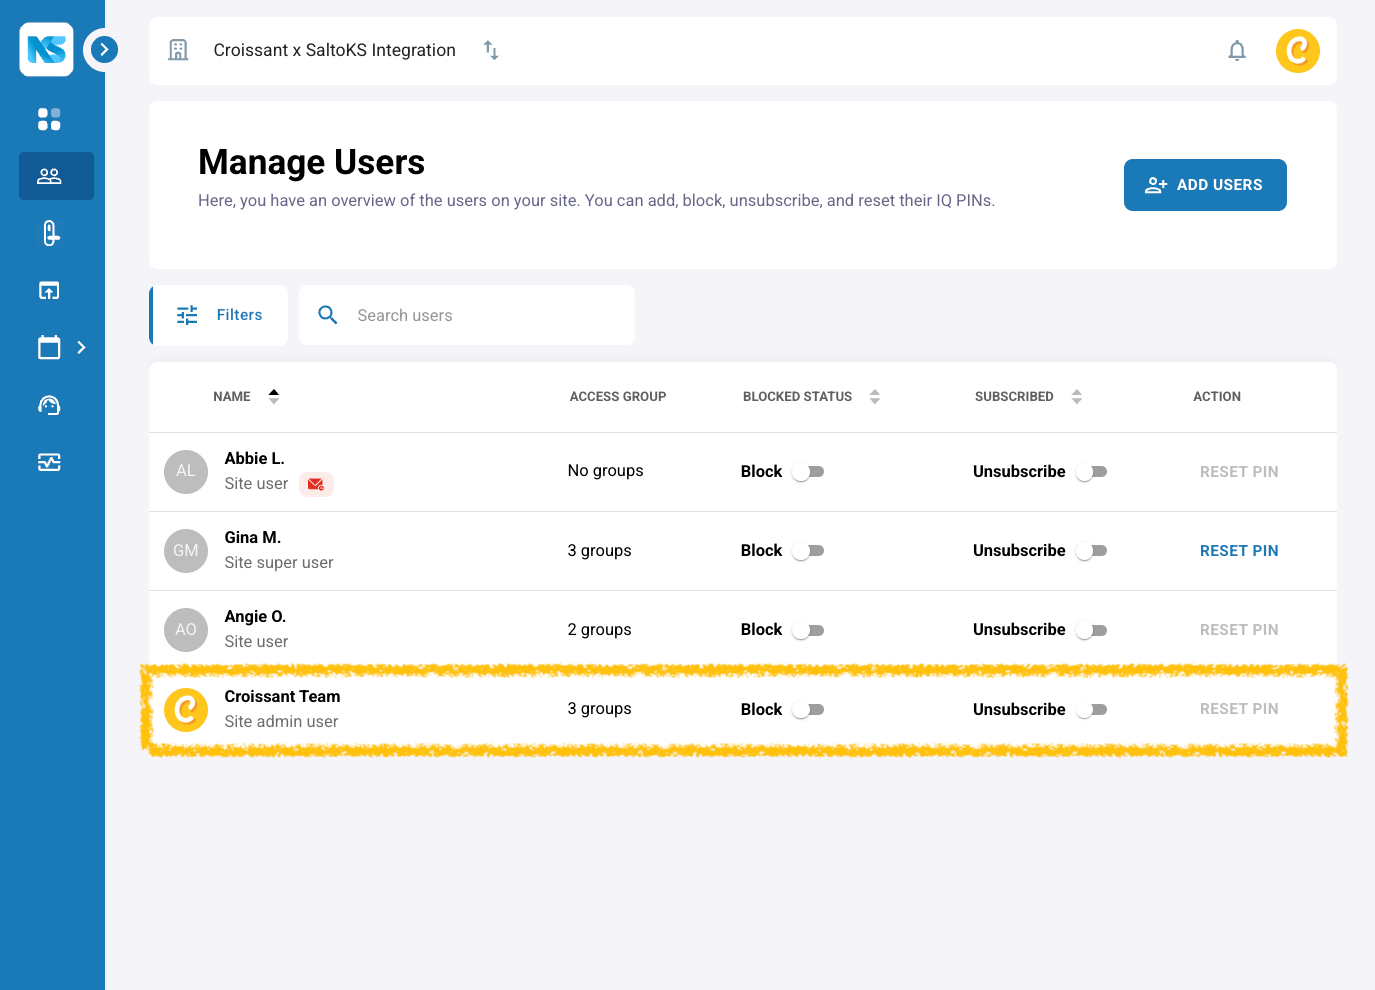Open the dashboard grid icon in sidebar
Image resolution: width=1375 pixels, height=990 pixels.
click(48, 118)
